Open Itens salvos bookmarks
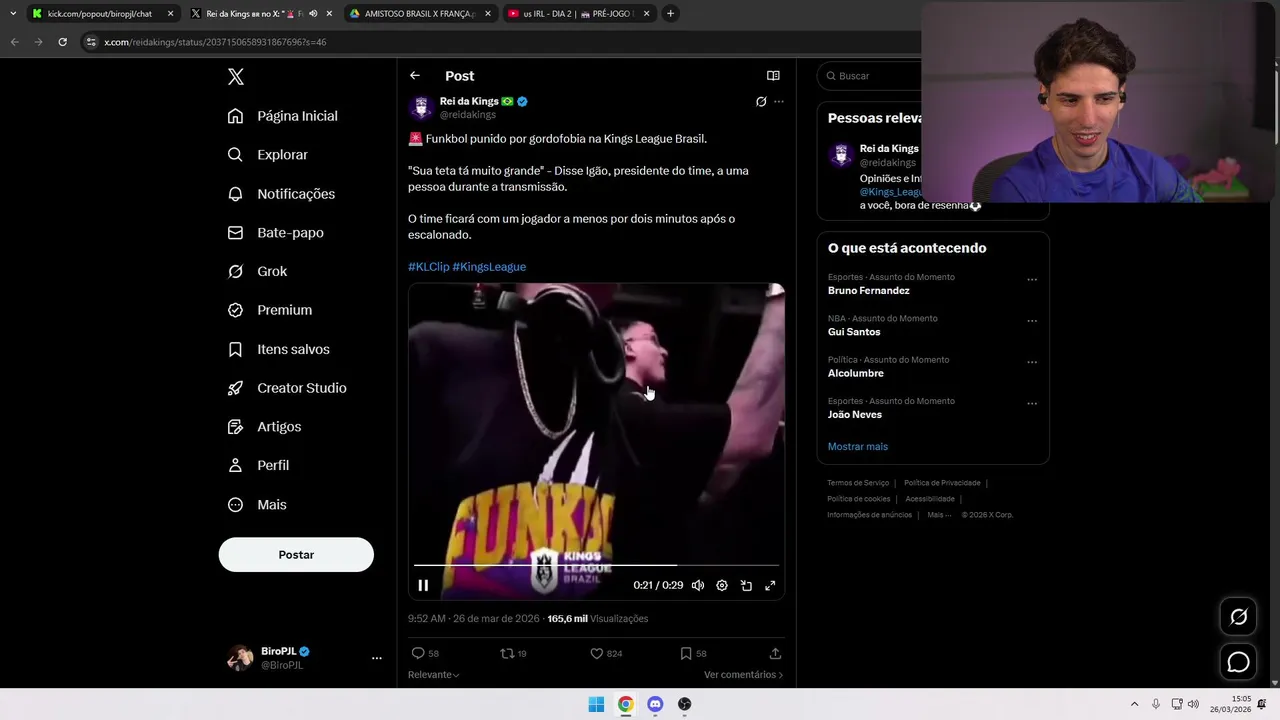Screen dimensions: 1280x720 (x=279, y=349)
